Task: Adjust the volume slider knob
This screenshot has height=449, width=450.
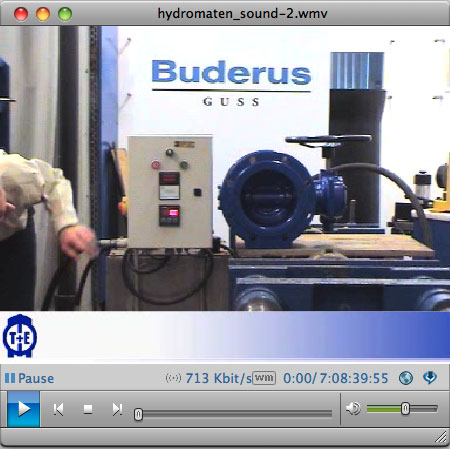Action: point(405,408)
